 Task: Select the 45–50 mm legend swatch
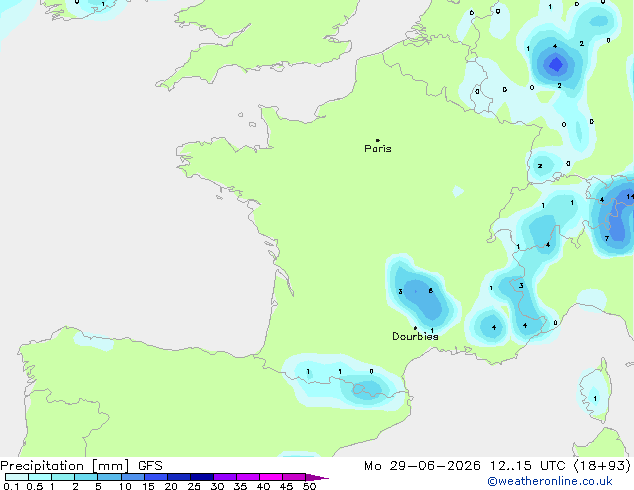294,477
